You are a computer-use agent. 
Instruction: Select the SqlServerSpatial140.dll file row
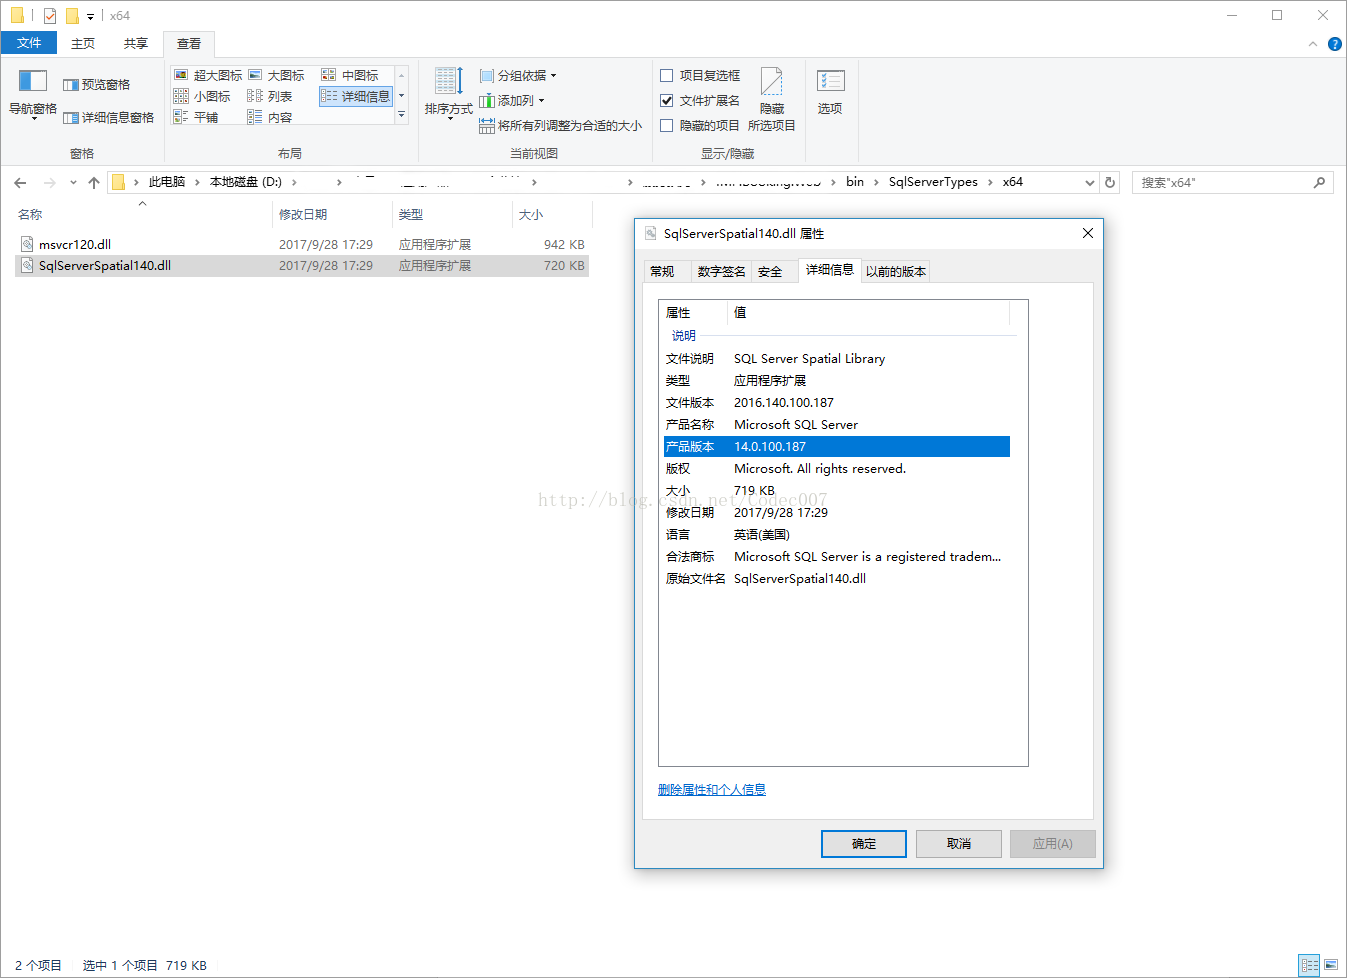coord(301,266)
